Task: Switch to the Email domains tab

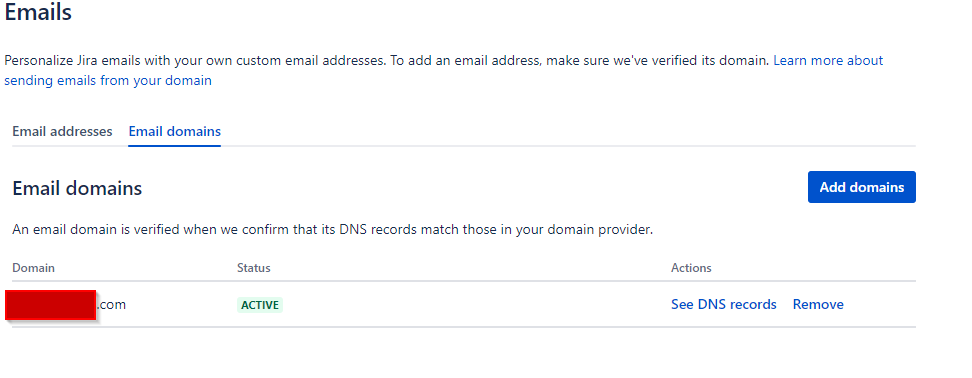Action: click(x=174, y=131)
